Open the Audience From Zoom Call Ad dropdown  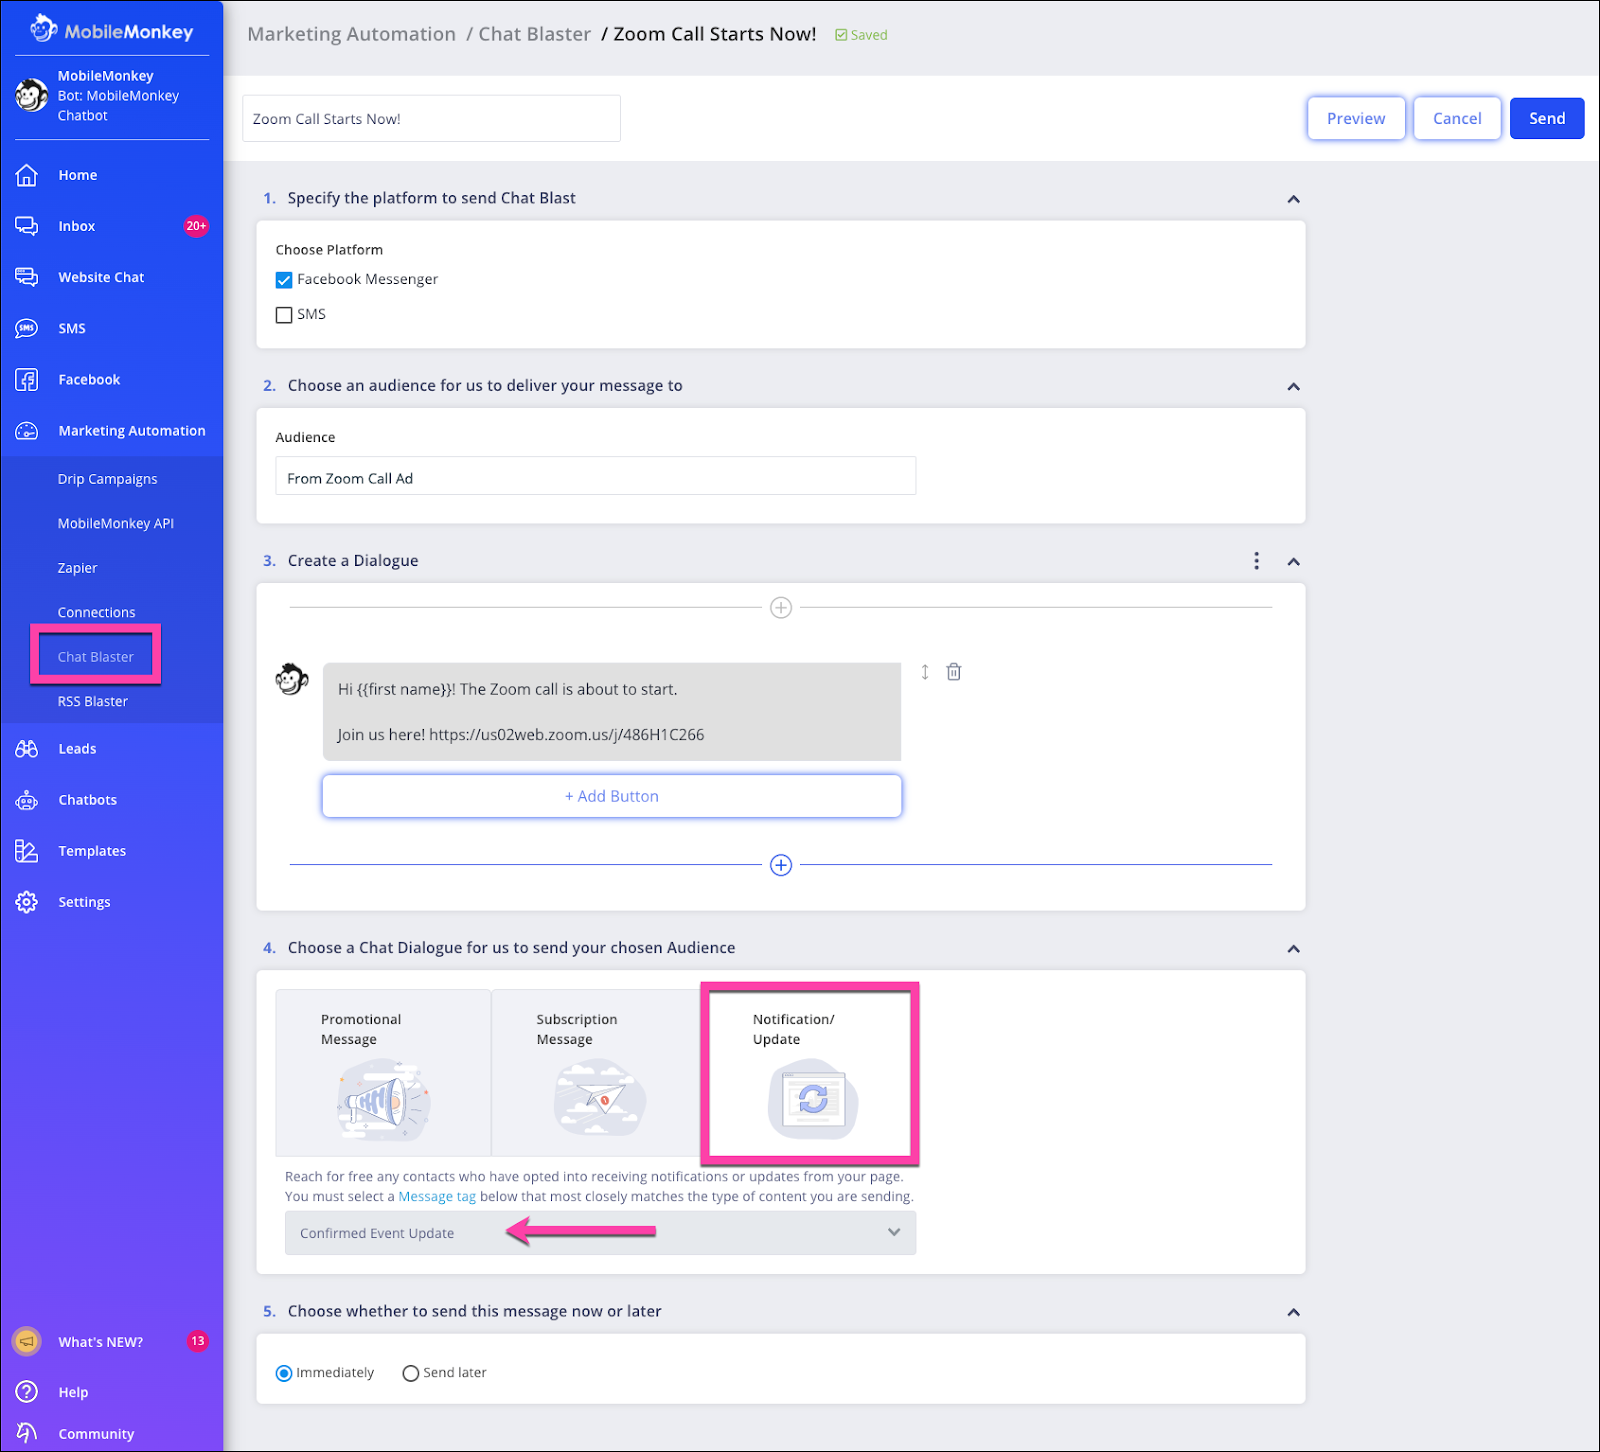coord(595,476)
